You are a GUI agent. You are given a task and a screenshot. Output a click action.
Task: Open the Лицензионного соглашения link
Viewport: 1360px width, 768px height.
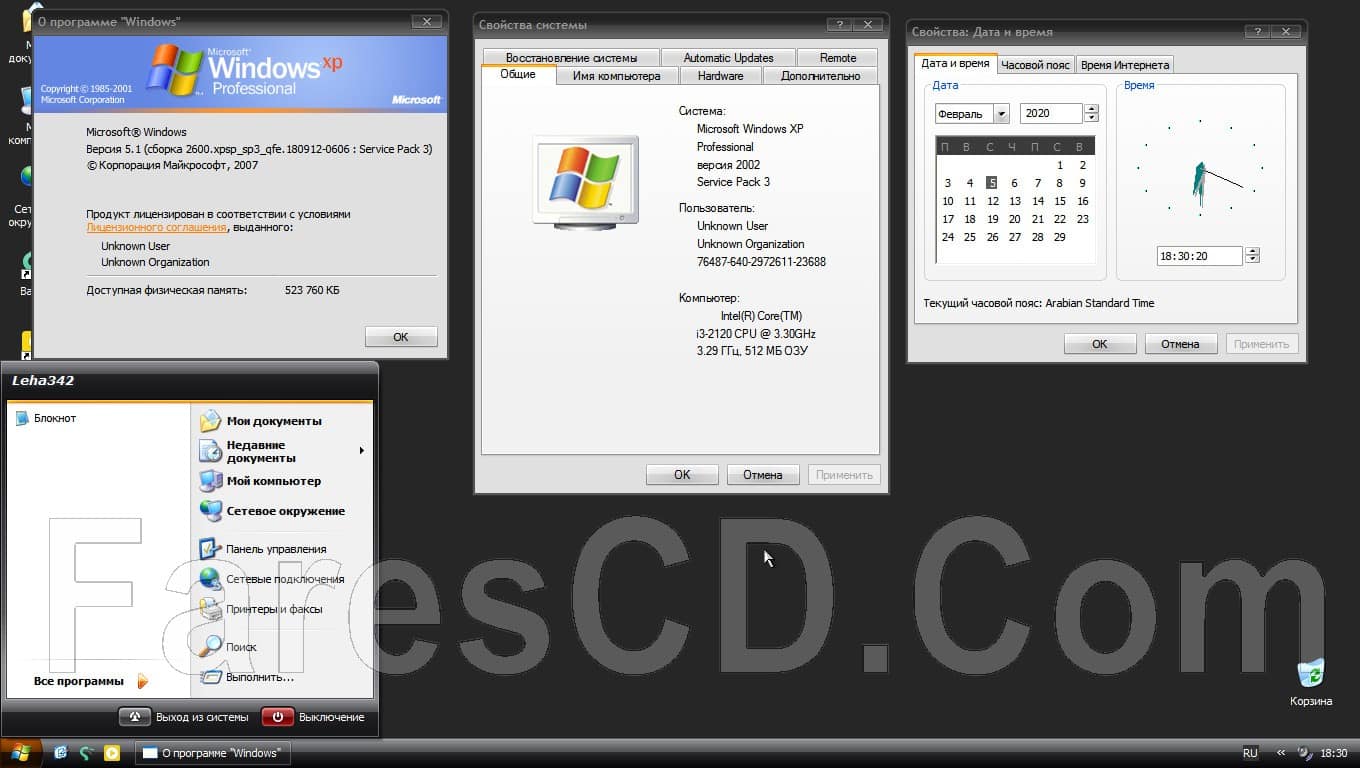point(155,228)
